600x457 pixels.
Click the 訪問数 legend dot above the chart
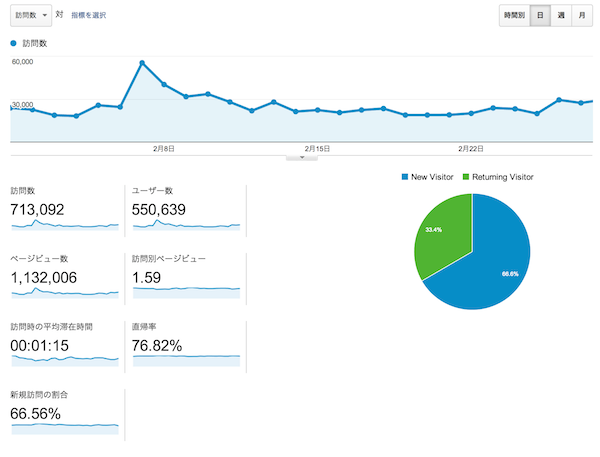point(13,44)
